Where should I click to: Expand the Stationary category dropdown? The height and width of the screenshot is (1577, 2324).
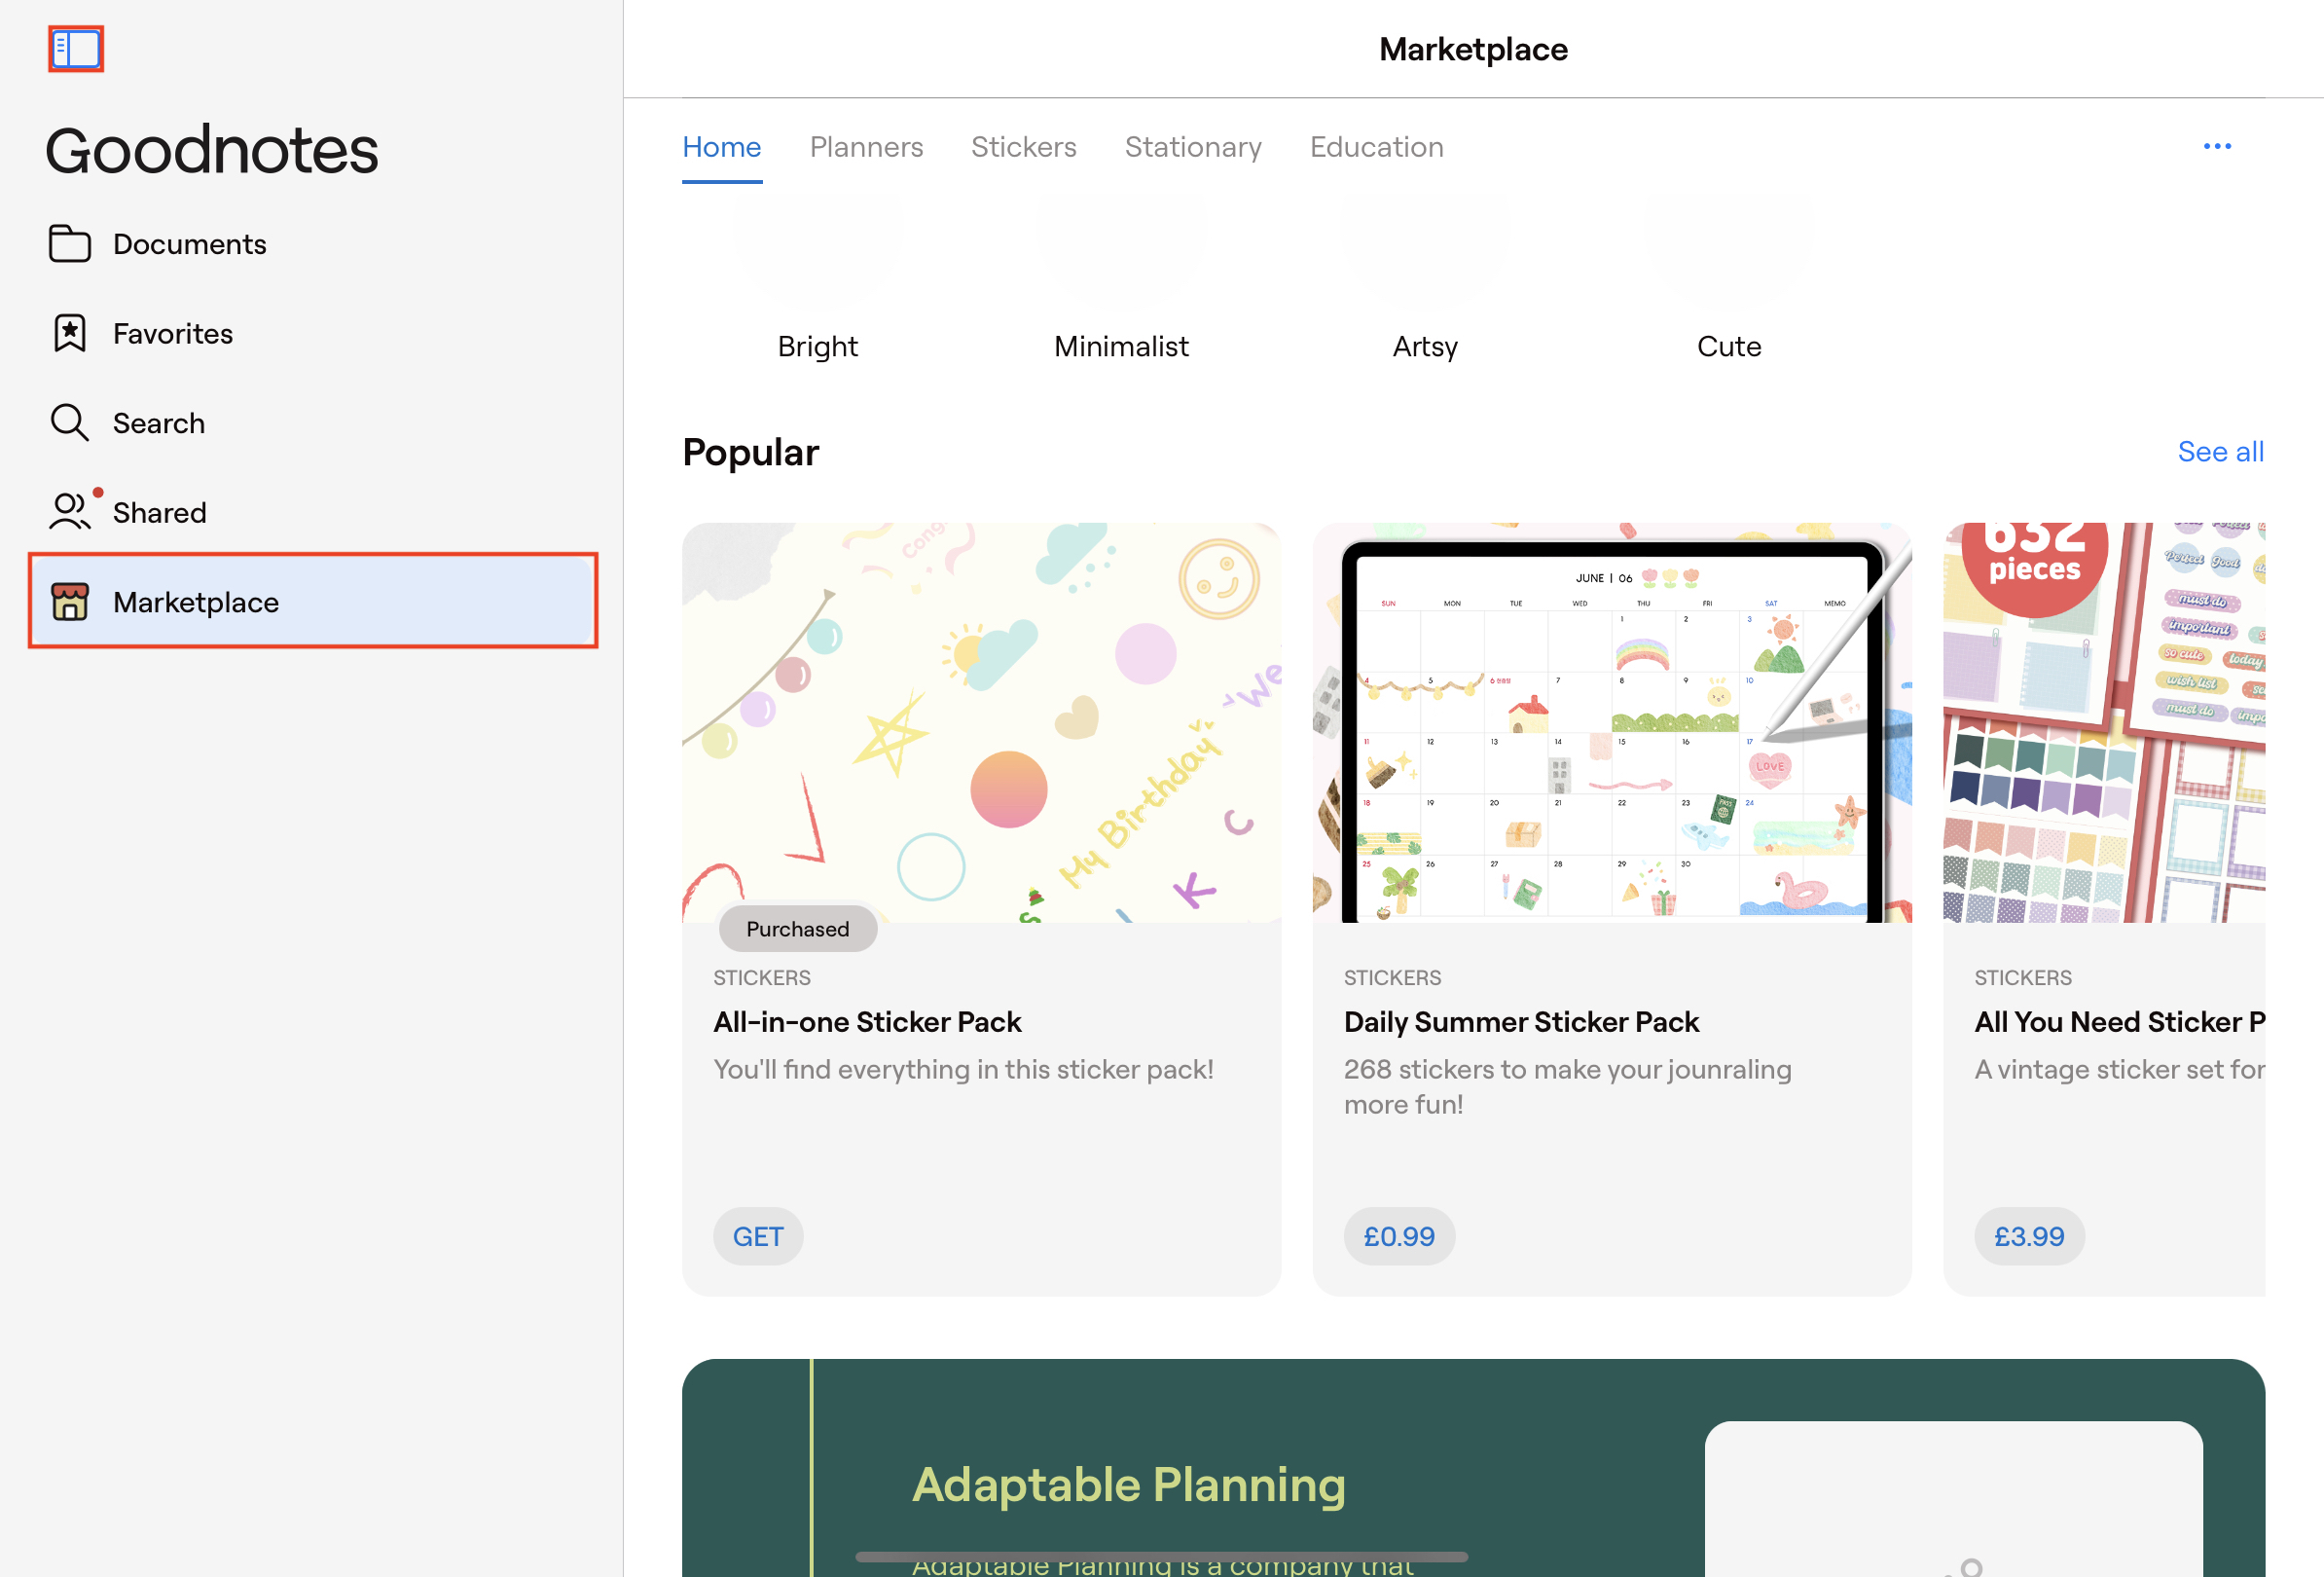tap(1193, 148)
